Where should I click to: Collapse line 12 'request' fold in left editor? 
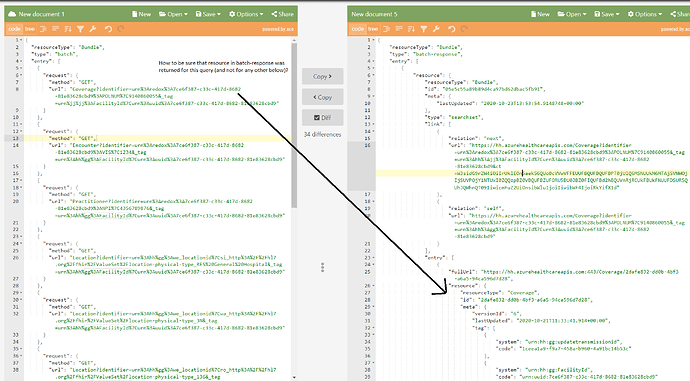point(22,132)
